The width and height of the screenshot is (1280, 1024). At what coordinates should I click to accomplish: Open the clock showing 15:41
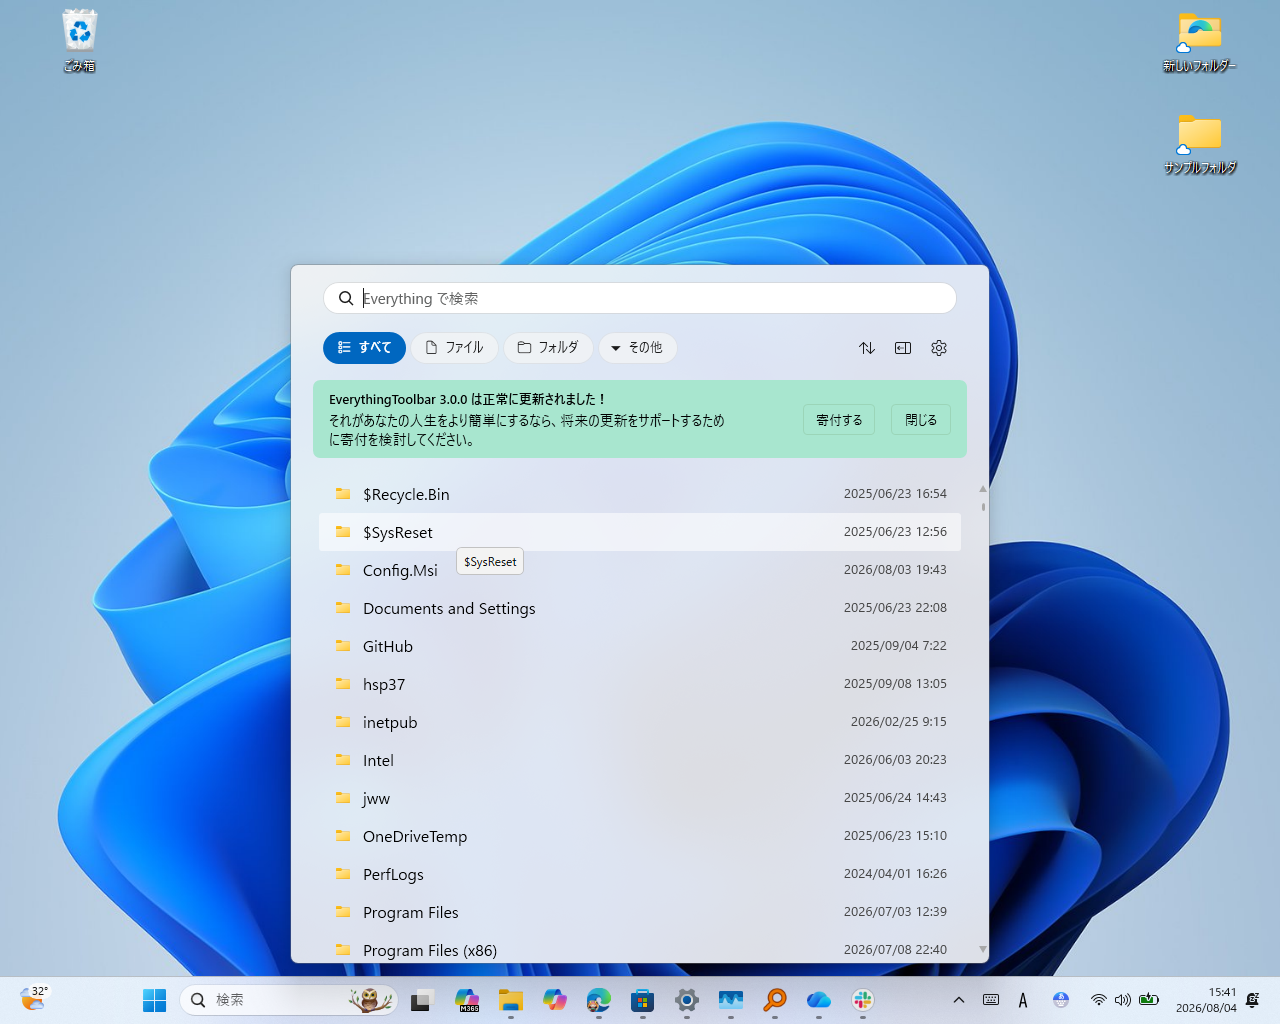(x=1206, y=1000)
